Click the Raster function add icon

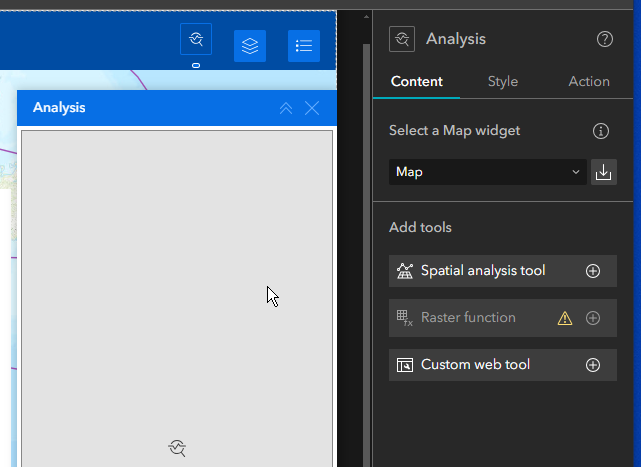593,318
